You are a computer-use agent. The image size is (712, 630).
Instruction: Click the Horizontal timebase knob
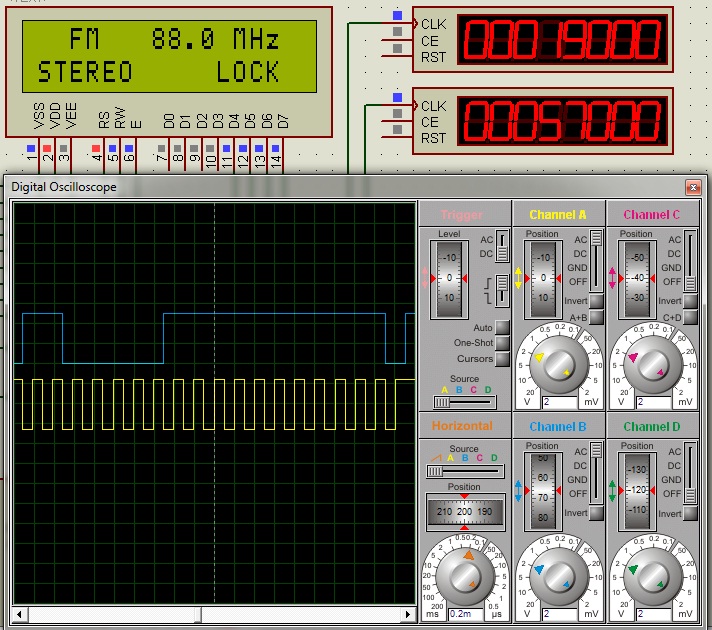pyautogui.click(x=464, y=576)
